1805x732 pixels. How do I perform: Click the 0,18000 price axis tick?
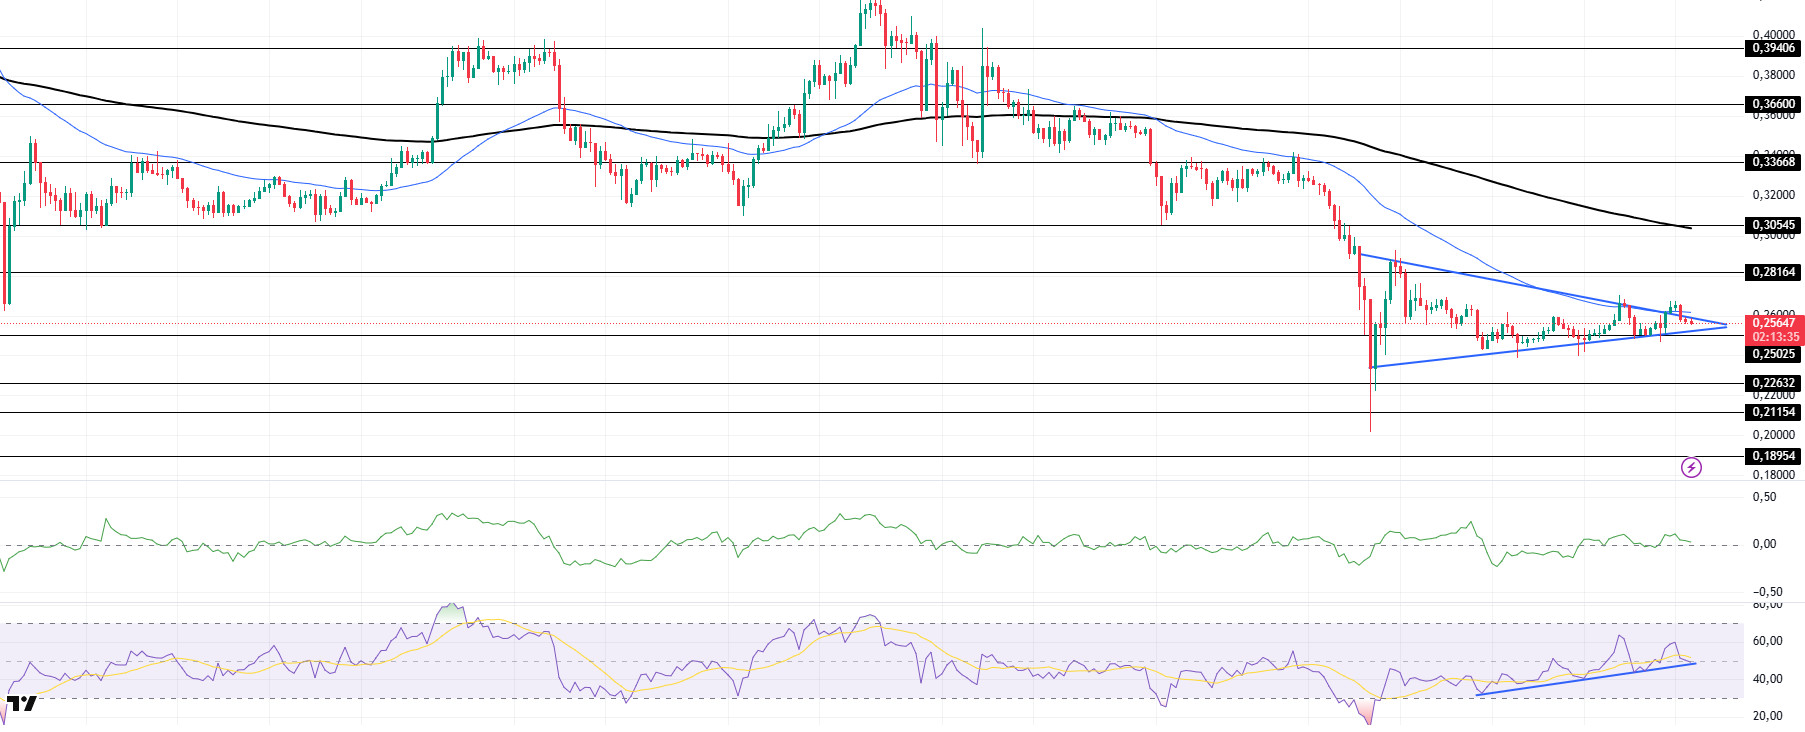(x=1774, y=475)
